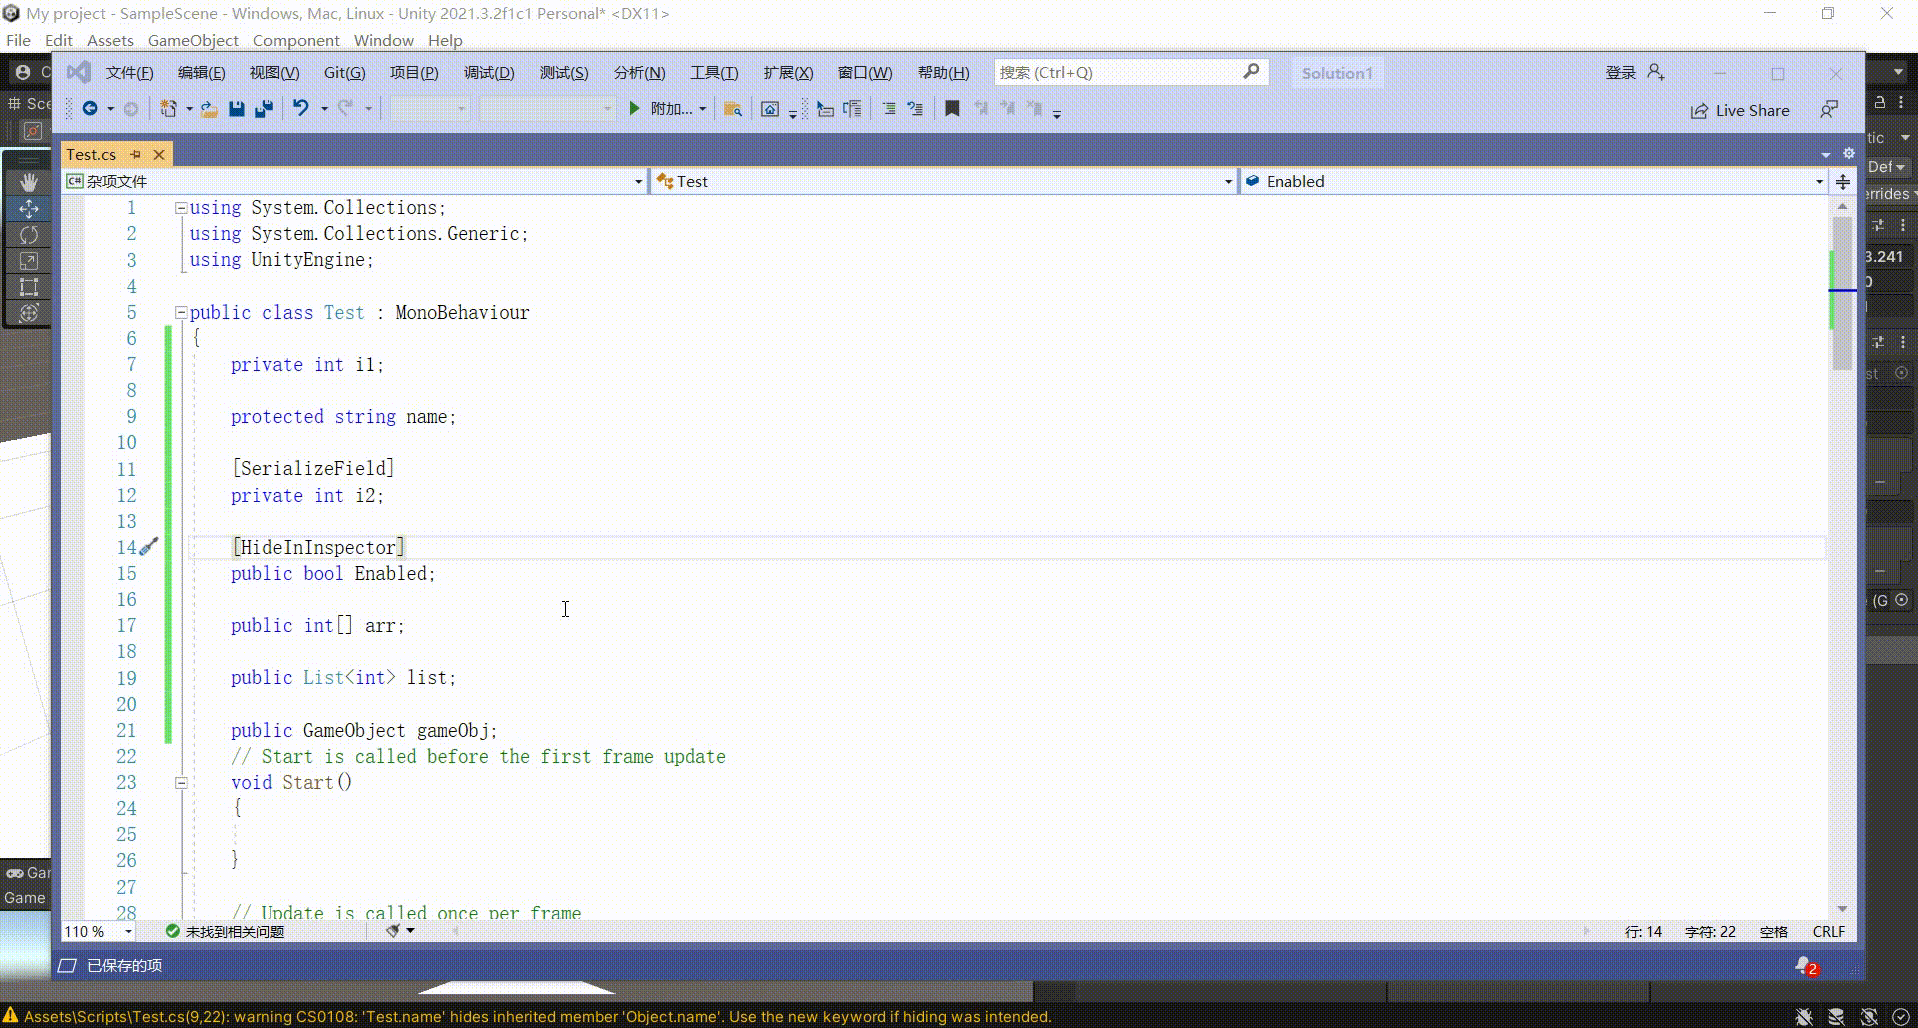1918x1028 pixels.
Task: Click the New Item icon in toolbar
Action: coord(168,109)
